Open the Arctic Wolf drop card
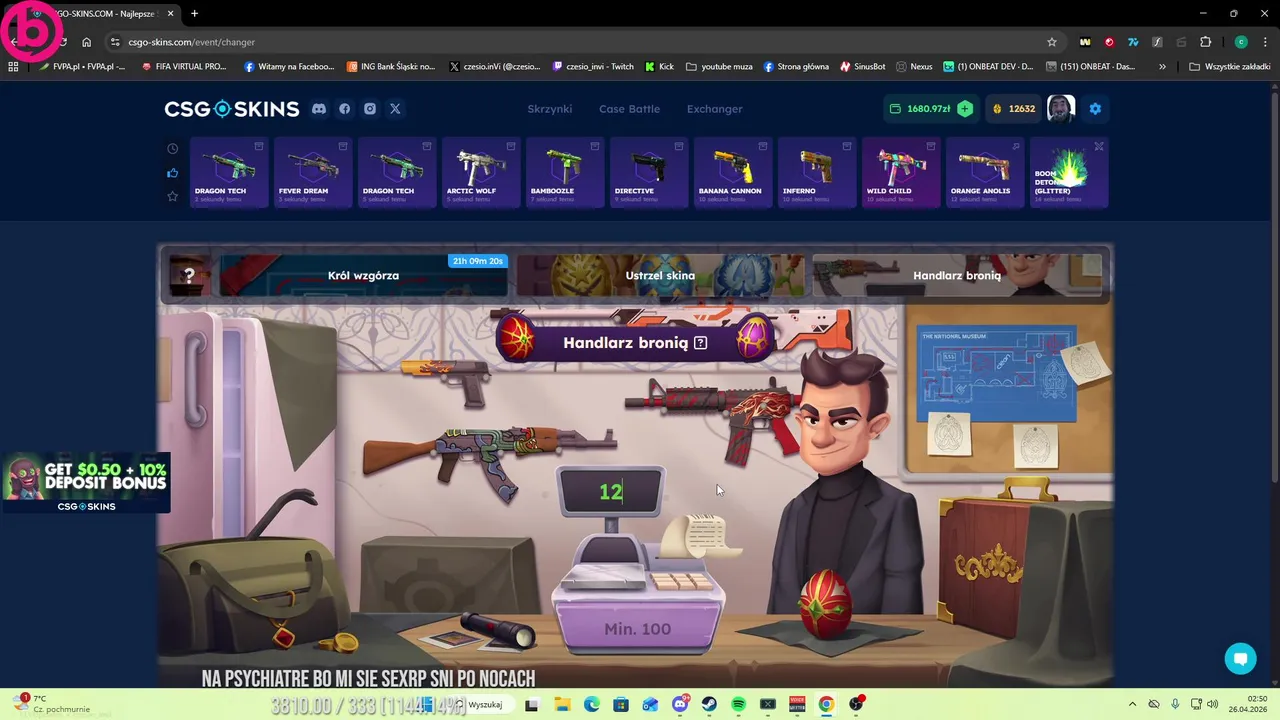This screenshot has width=1280, height=720. 480,173
